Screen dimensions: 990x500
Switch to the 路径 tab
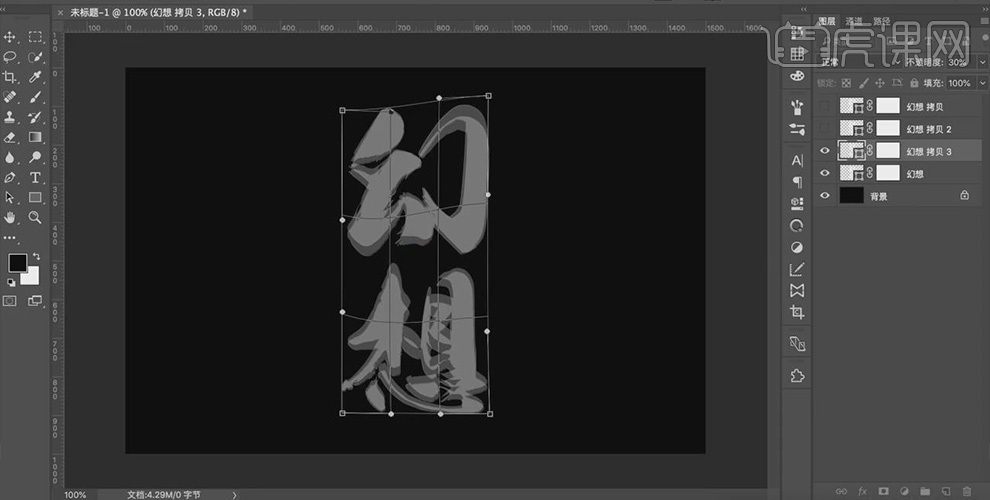point(881,21)
